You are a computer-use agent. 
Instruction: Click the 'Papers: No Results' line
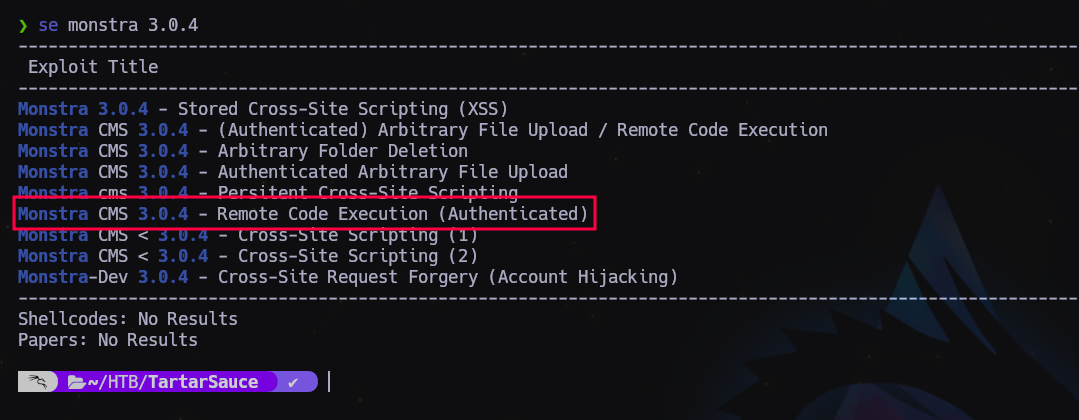coord(108,340)
